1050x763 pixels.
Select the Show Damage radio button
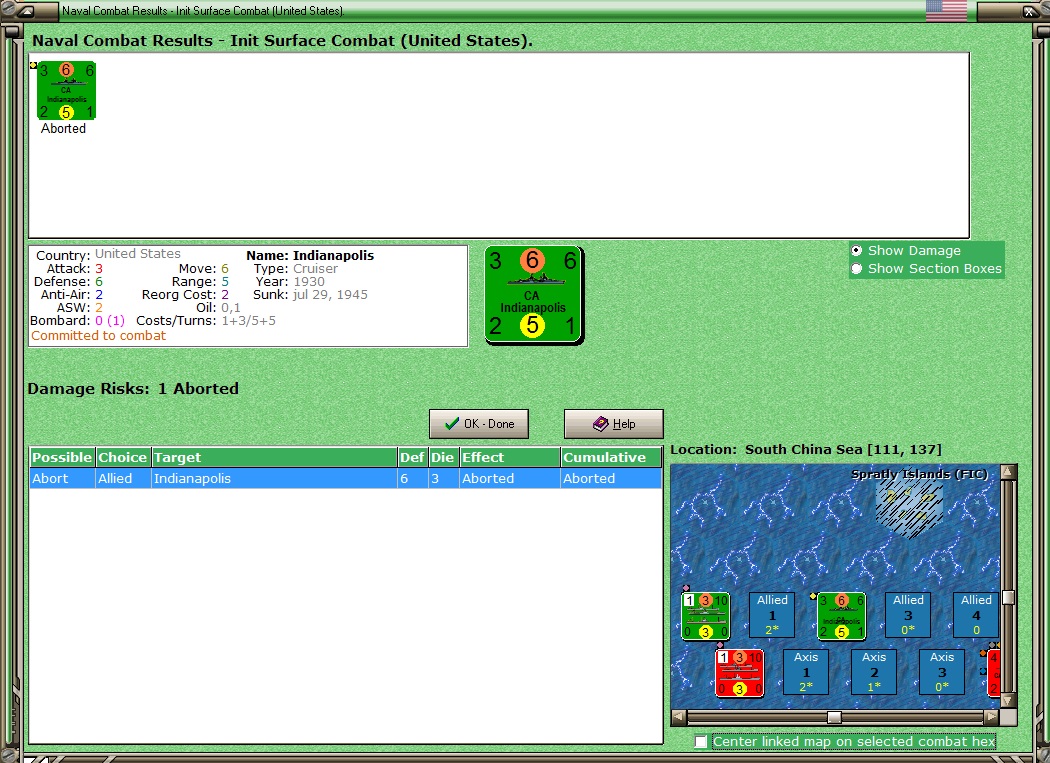point(856,251)
